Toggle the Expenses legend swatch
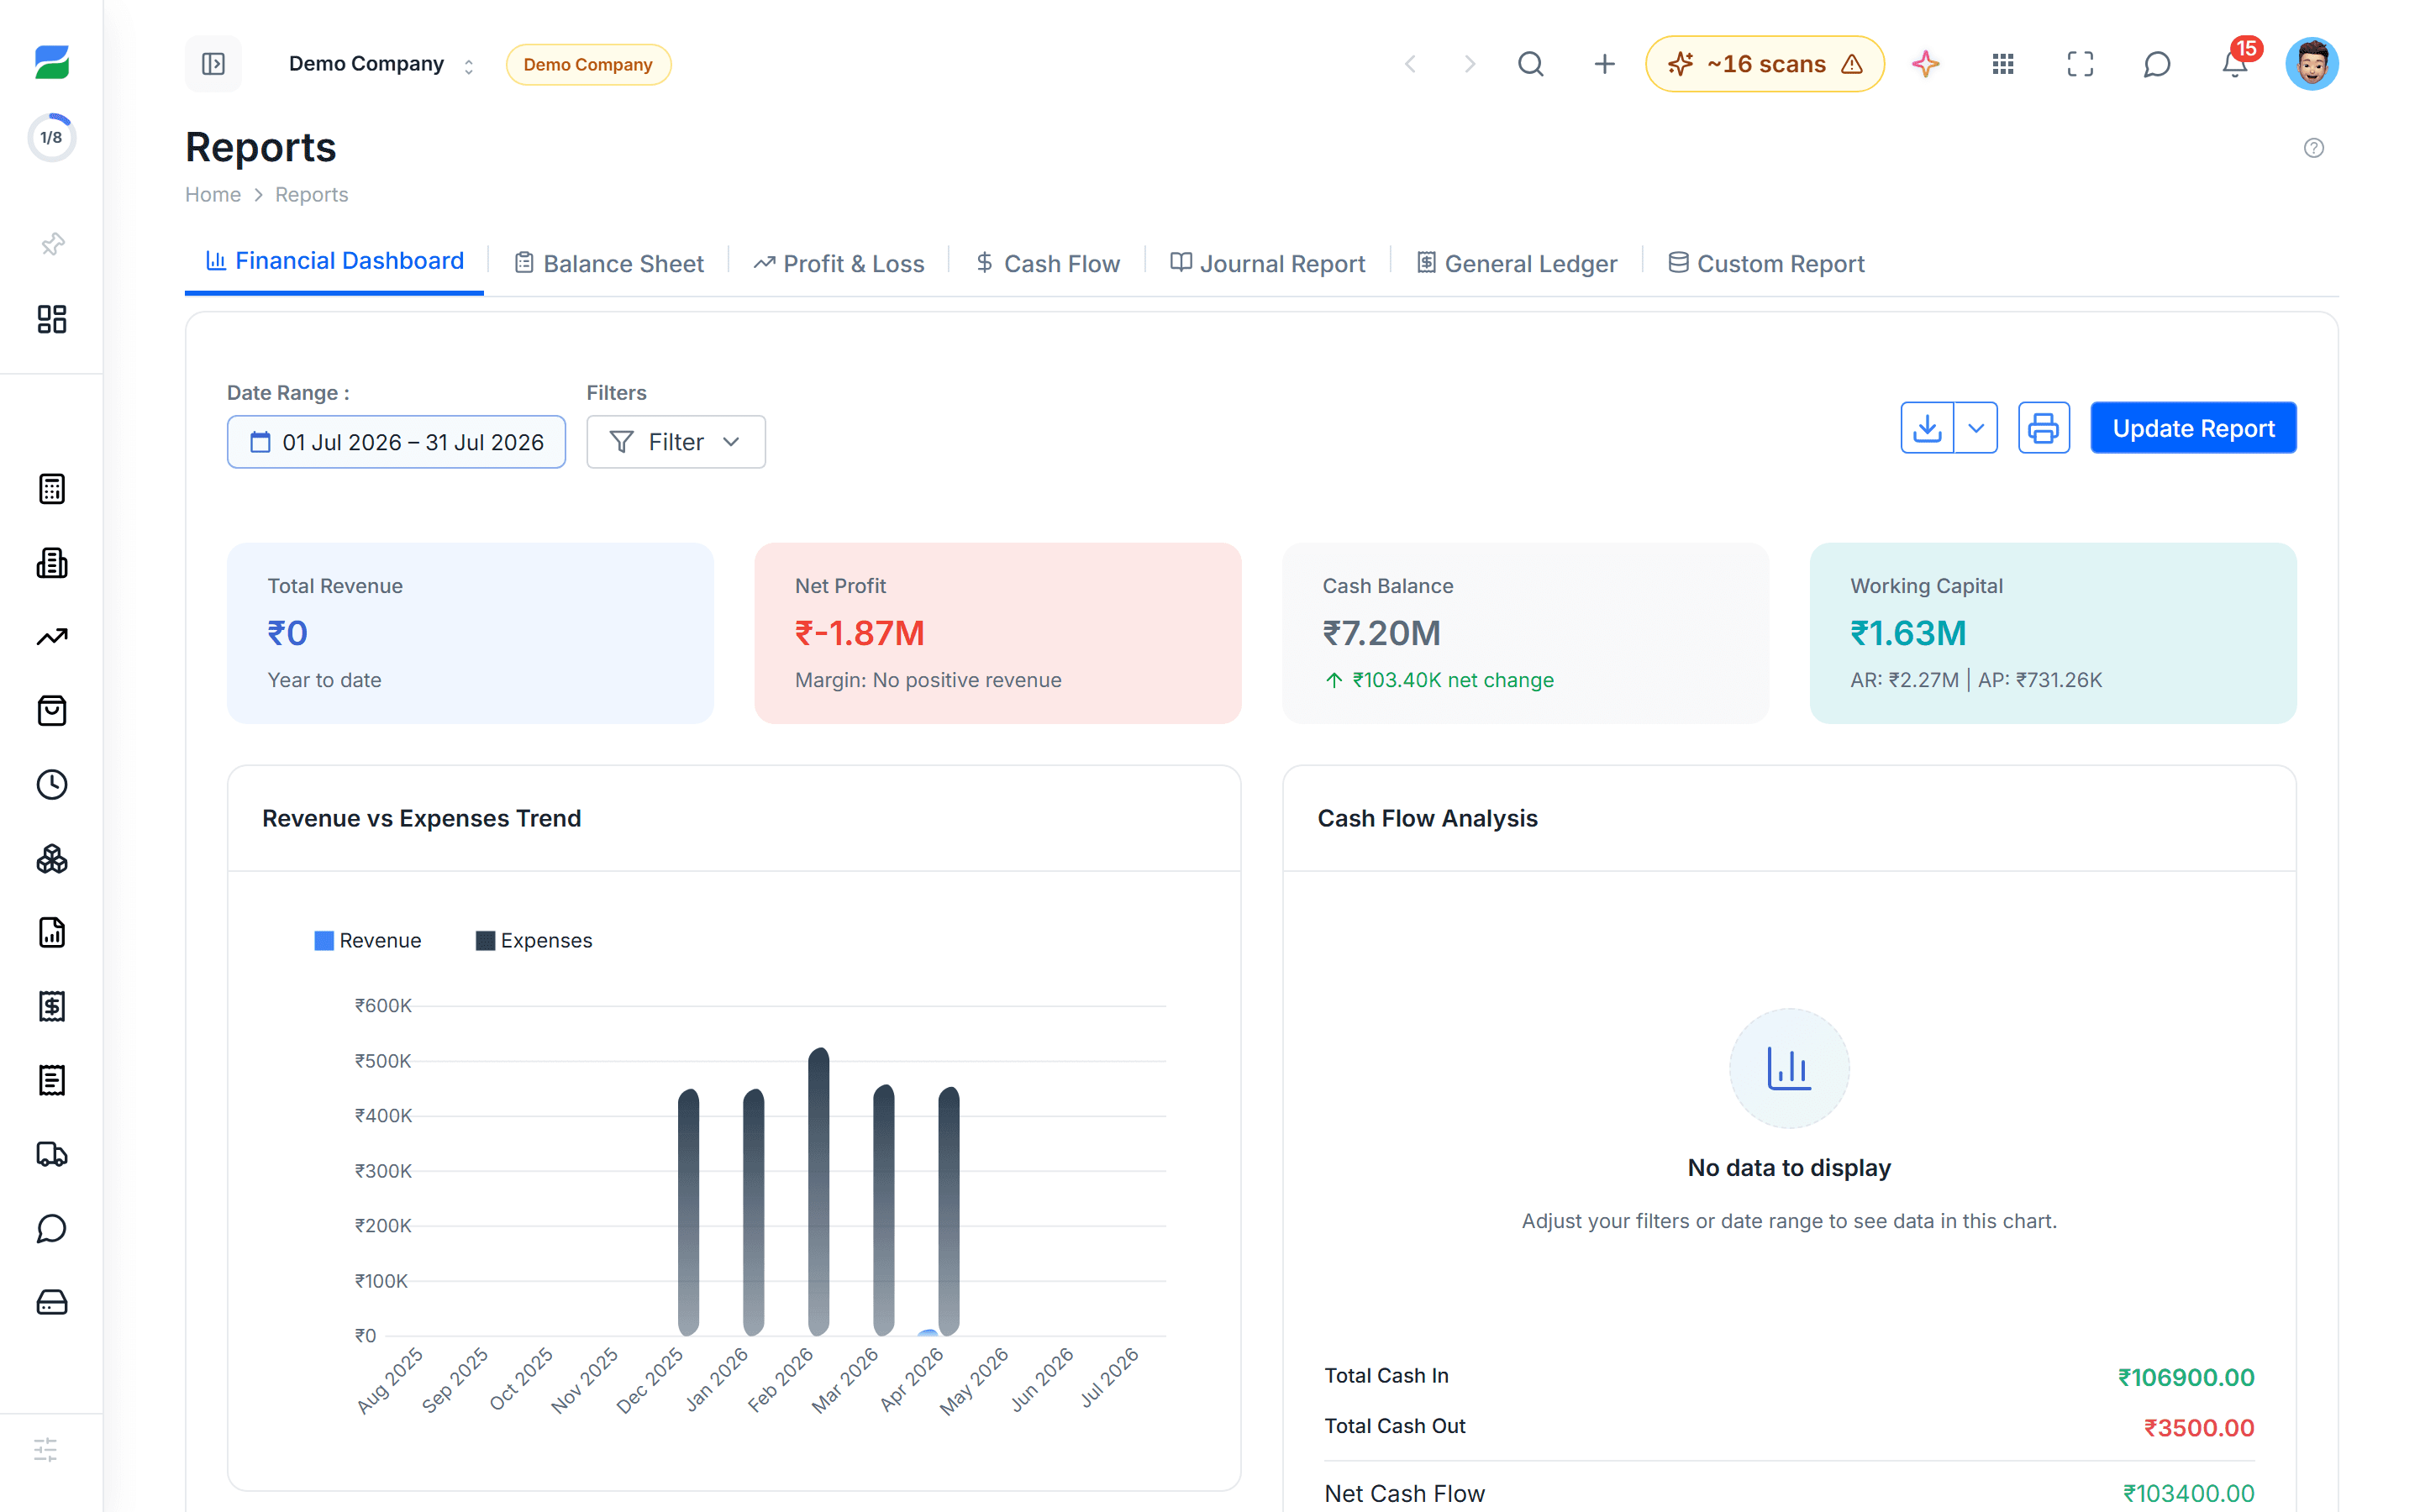This screenshot has width=2420, height=1512. coord(485,941)
